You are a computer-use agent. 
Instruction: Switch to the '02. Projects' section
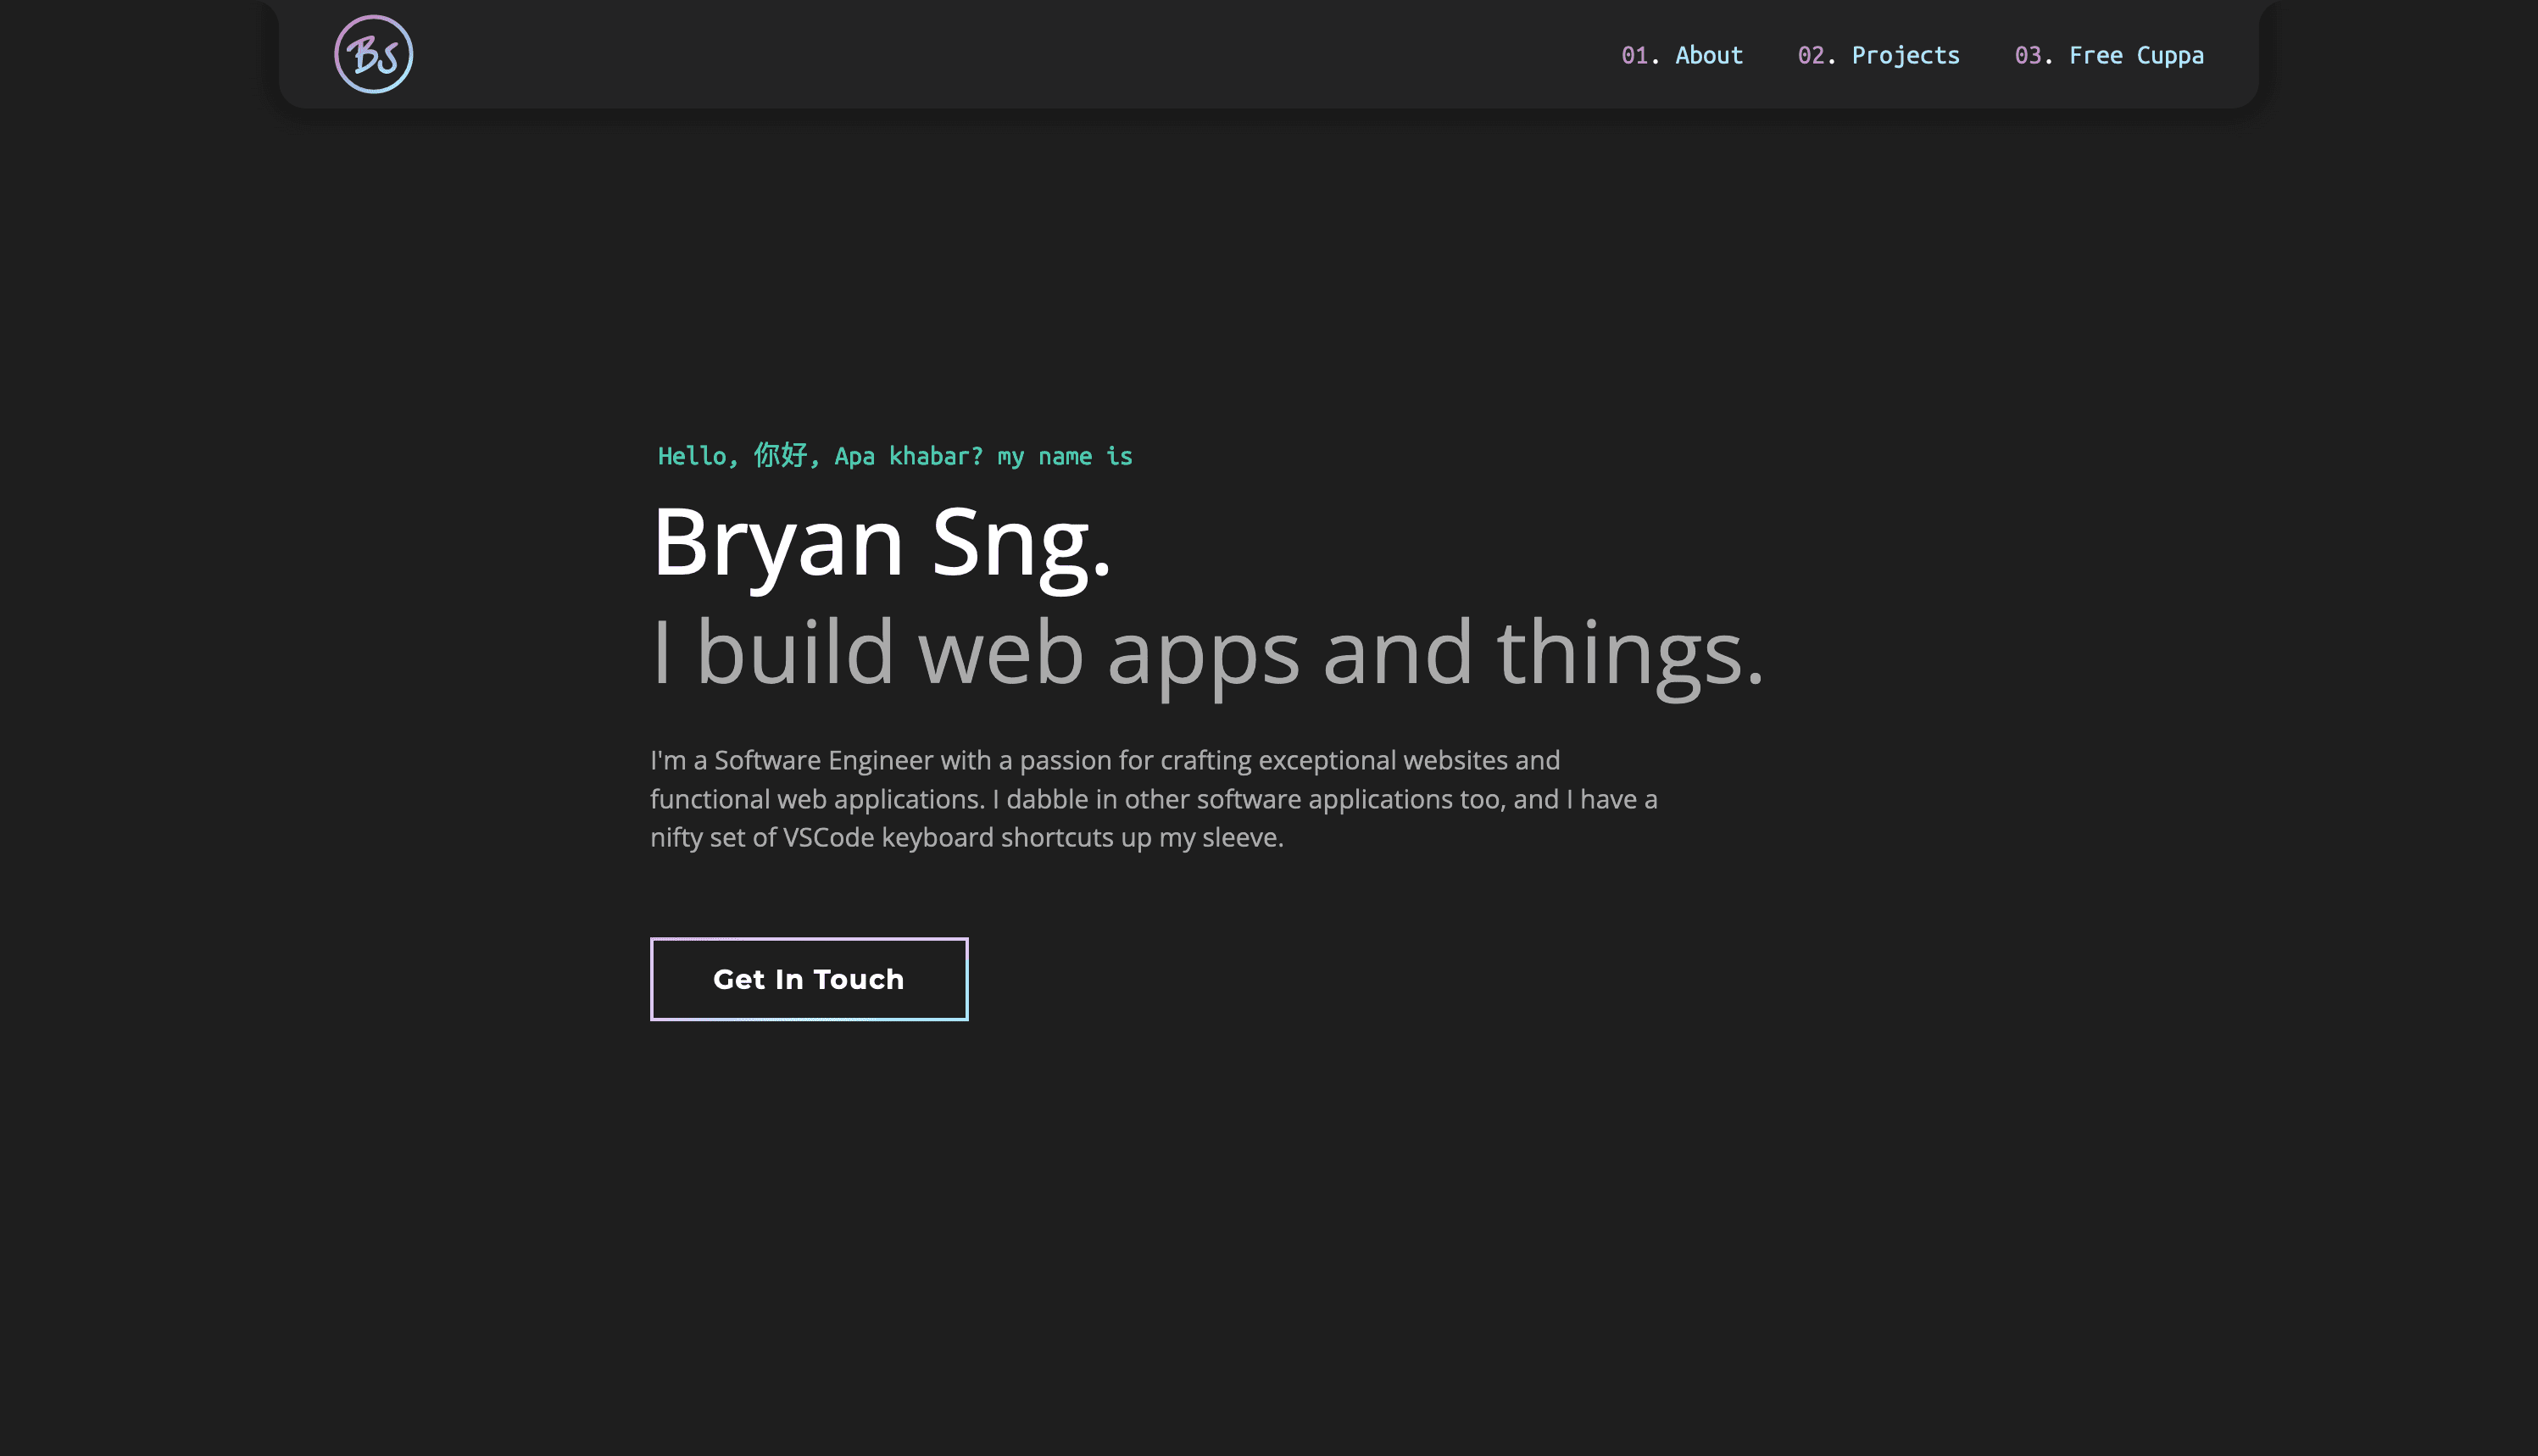[x=1878, y=55]
